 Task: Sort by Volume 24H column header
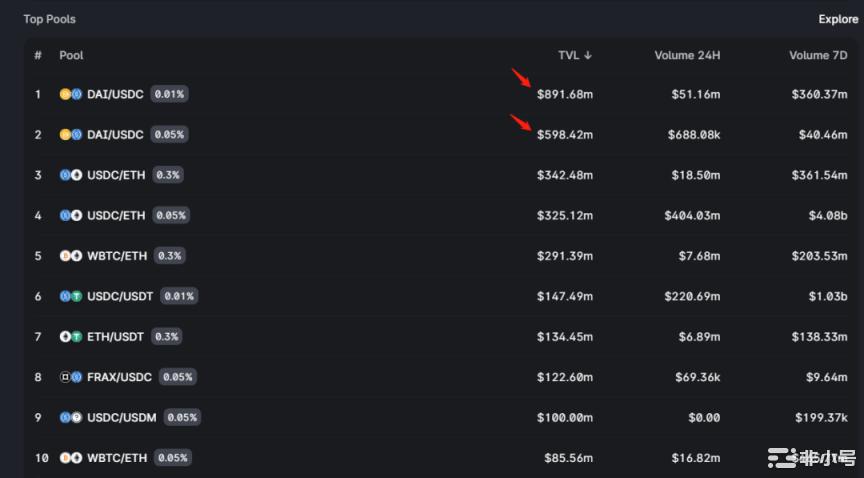click(x=687, y=55)
